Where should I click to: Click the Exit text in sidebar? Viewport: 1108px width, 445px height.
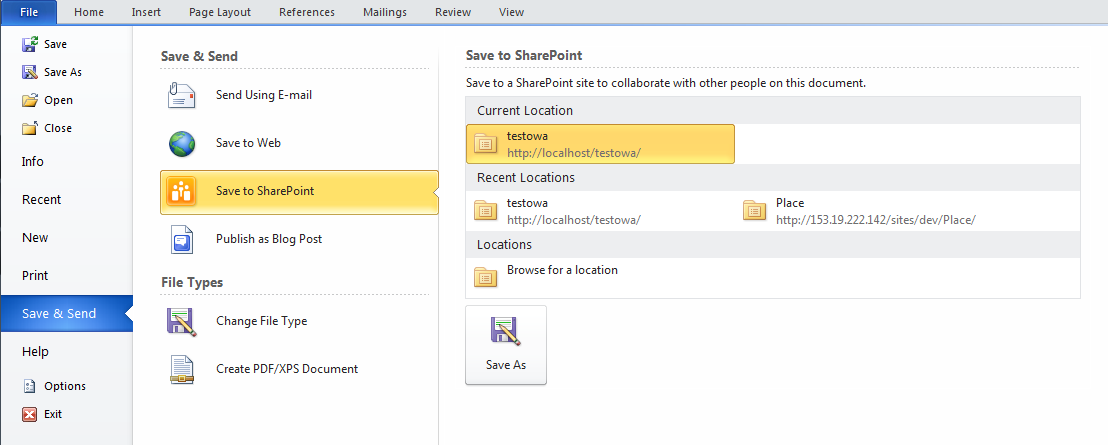pos(53,414)
